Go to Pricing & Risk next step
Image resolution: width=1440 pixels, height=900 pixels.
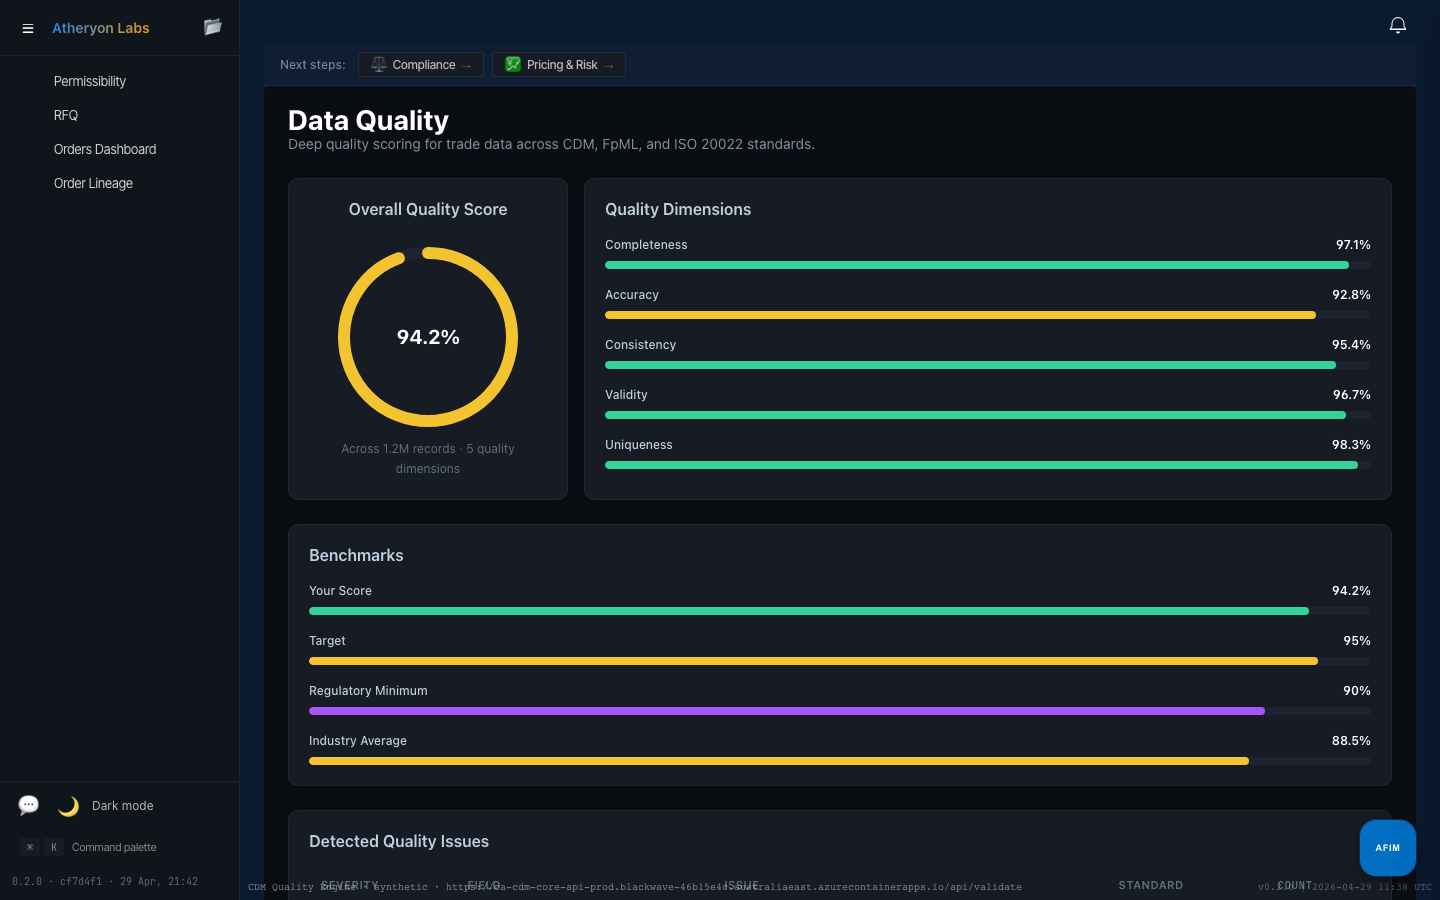pyautogui.click(x=559, y=65)
